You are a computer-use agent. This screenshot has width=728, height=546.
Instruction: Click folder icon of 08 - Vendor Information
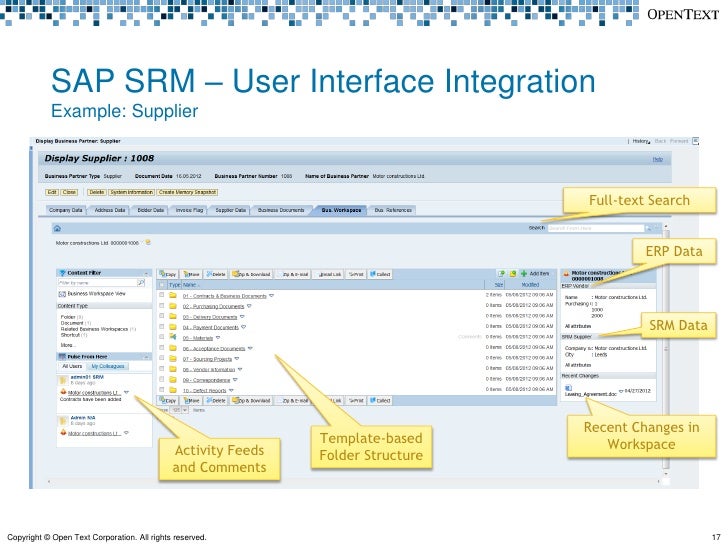pos(173,369)
